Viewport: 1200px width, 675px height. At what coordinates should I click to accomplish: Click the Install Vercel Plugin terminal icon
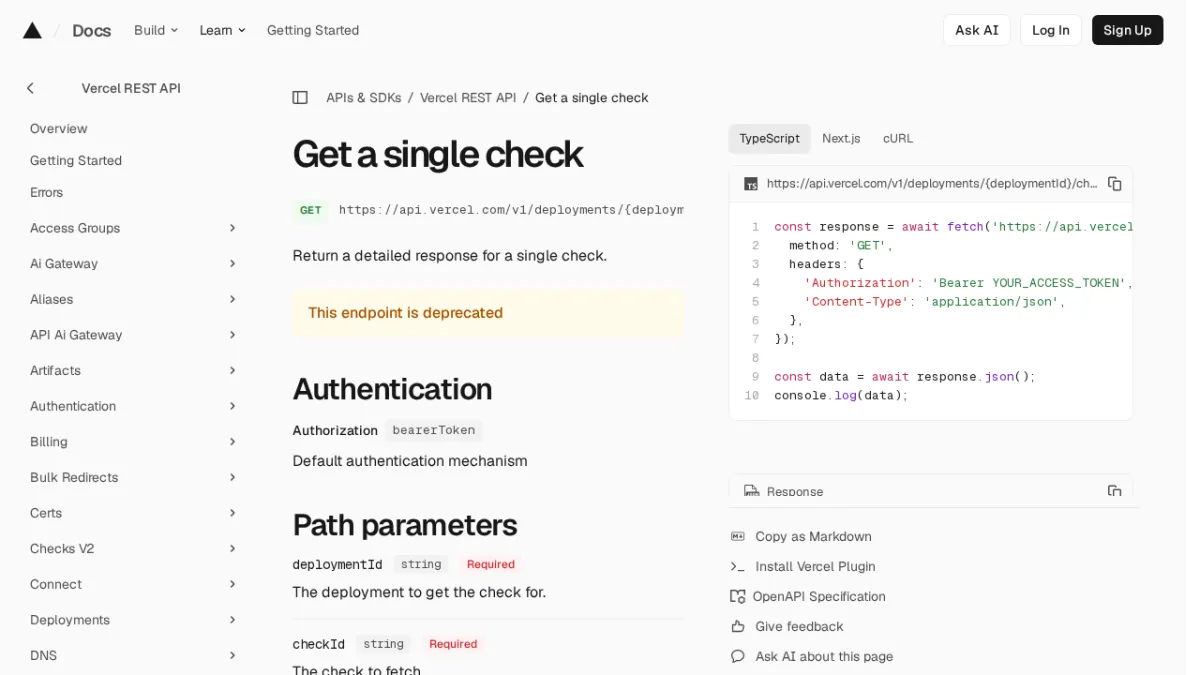pyautogui.click(x=738, y=567)
